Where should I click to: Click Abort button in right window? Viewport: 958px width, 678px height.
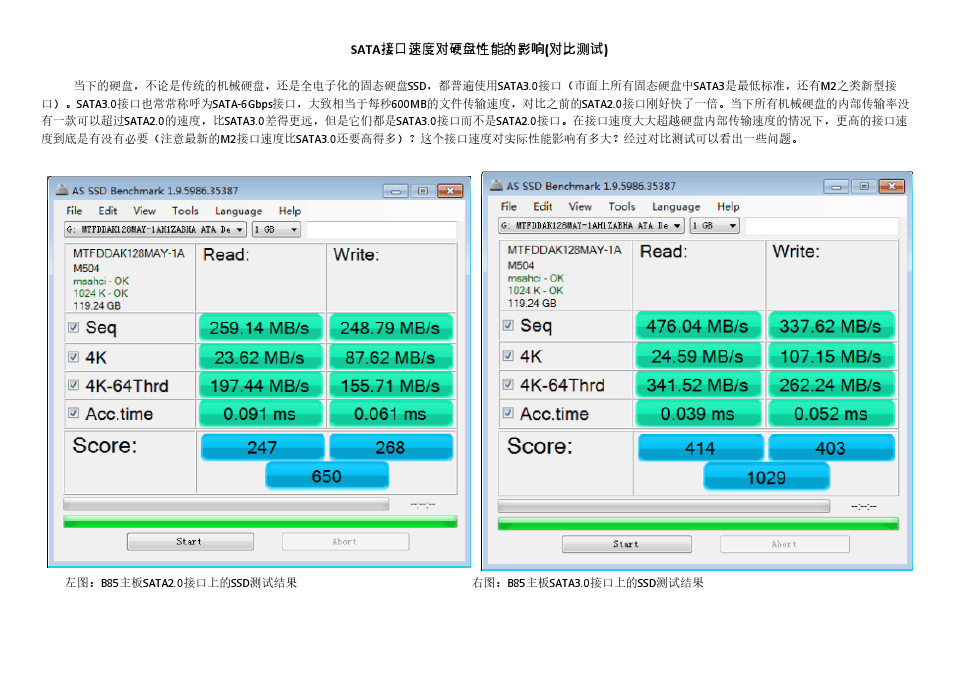(x=784, y=544)
